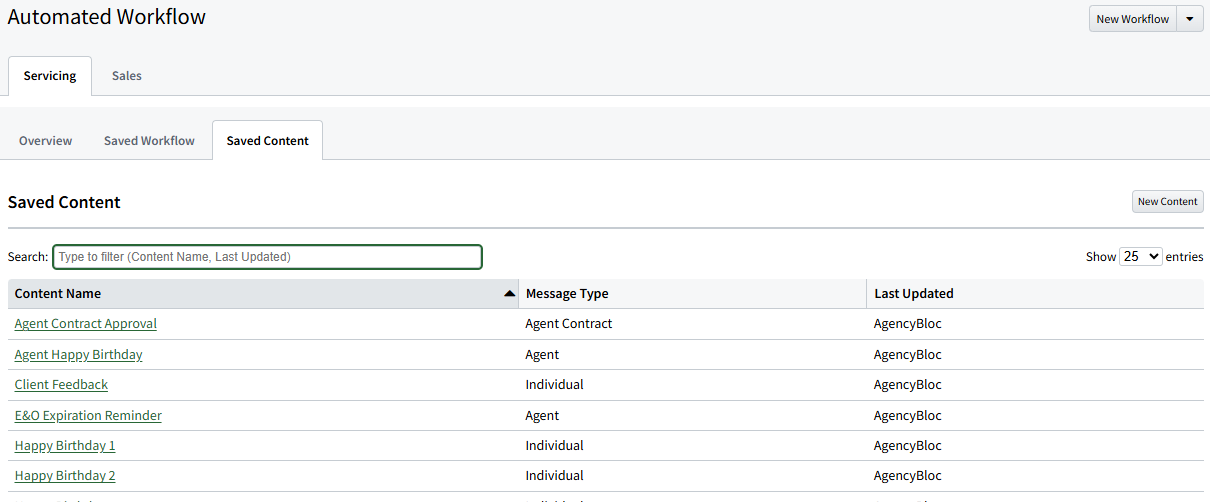Open the Agent Happy Birthday link

[78, 355]
